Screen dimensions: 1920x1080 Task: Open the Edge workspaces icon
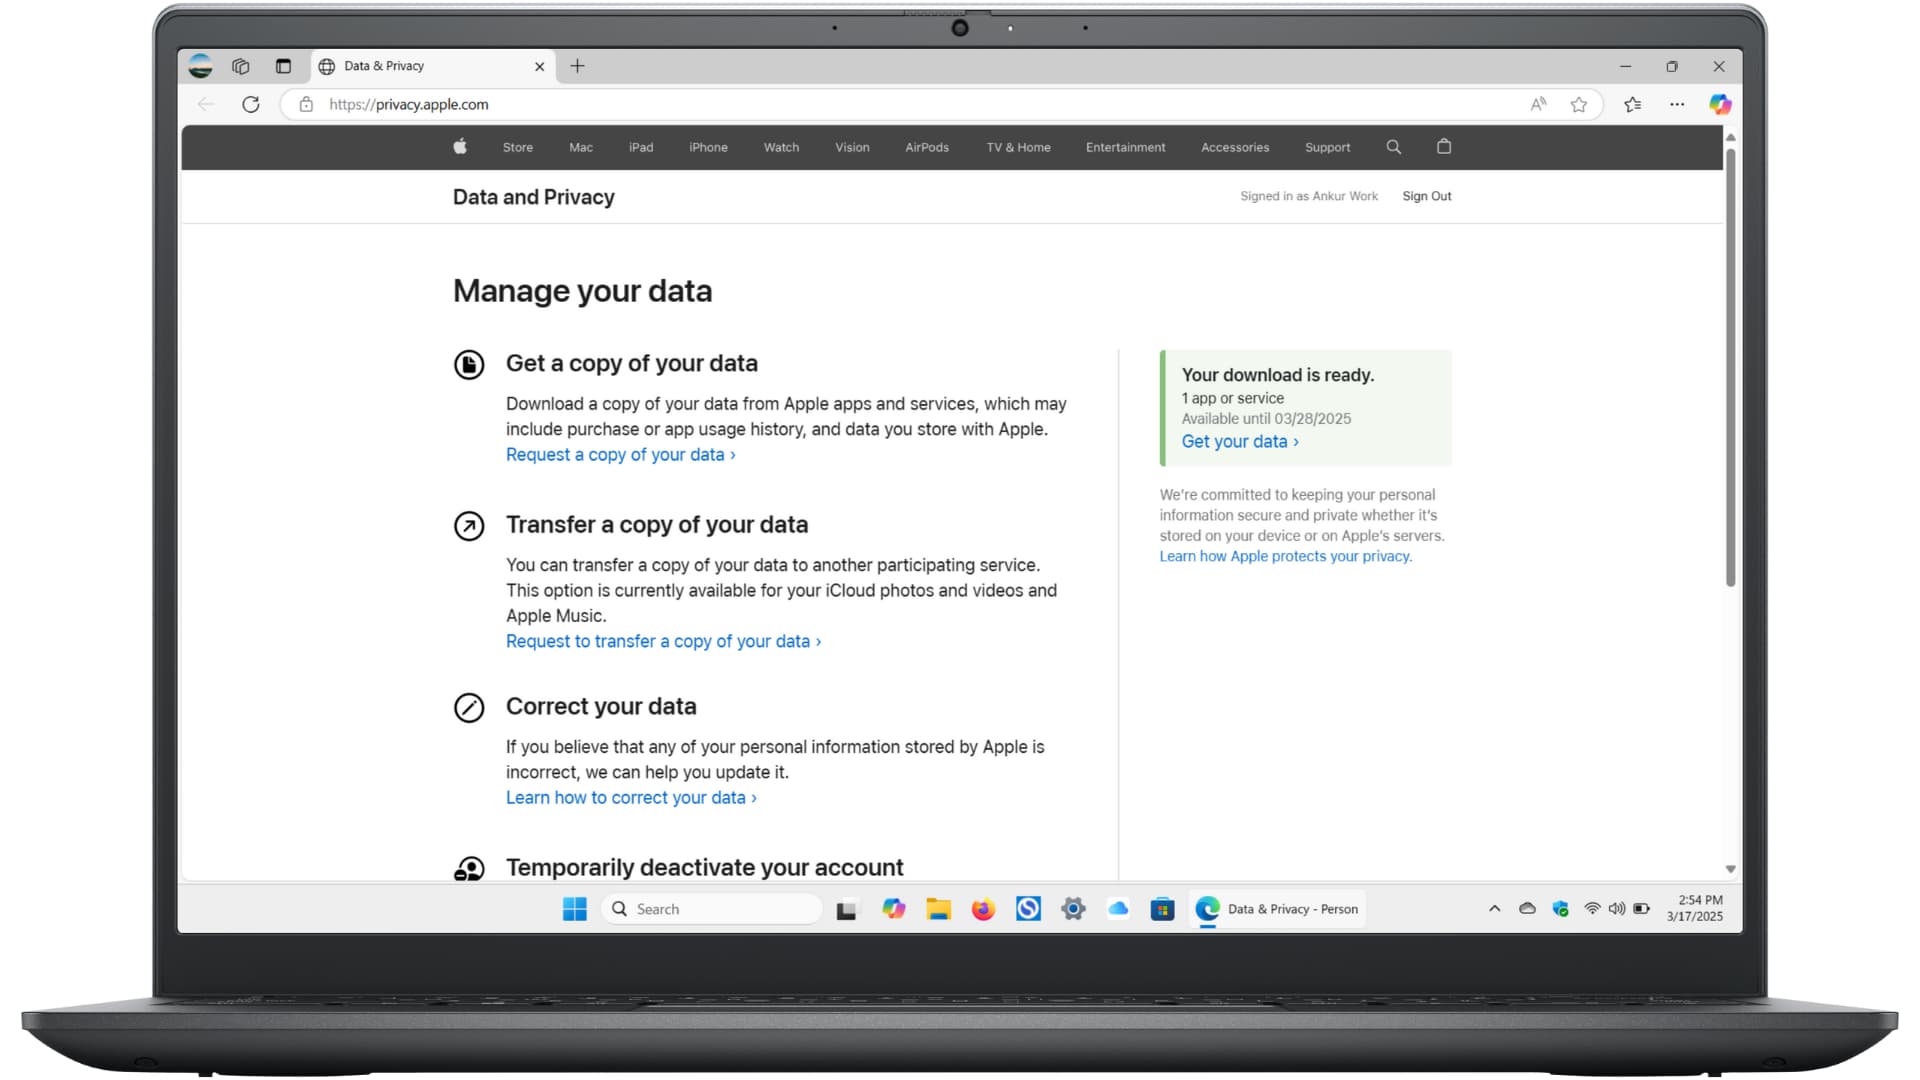(240, 66)
